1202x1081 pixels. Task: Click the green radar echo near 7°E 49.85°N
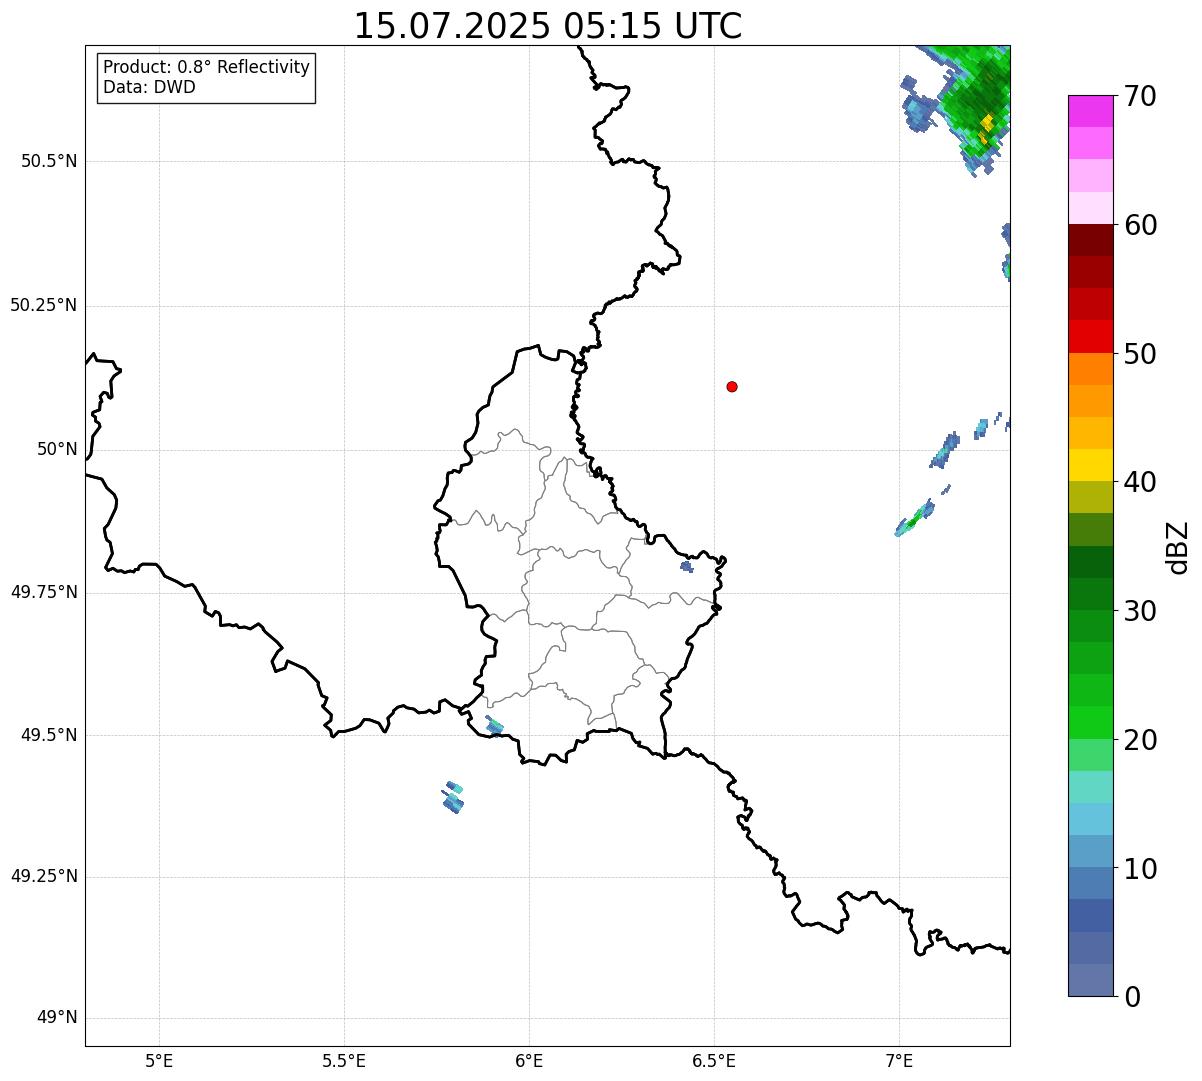coord(914,519)
